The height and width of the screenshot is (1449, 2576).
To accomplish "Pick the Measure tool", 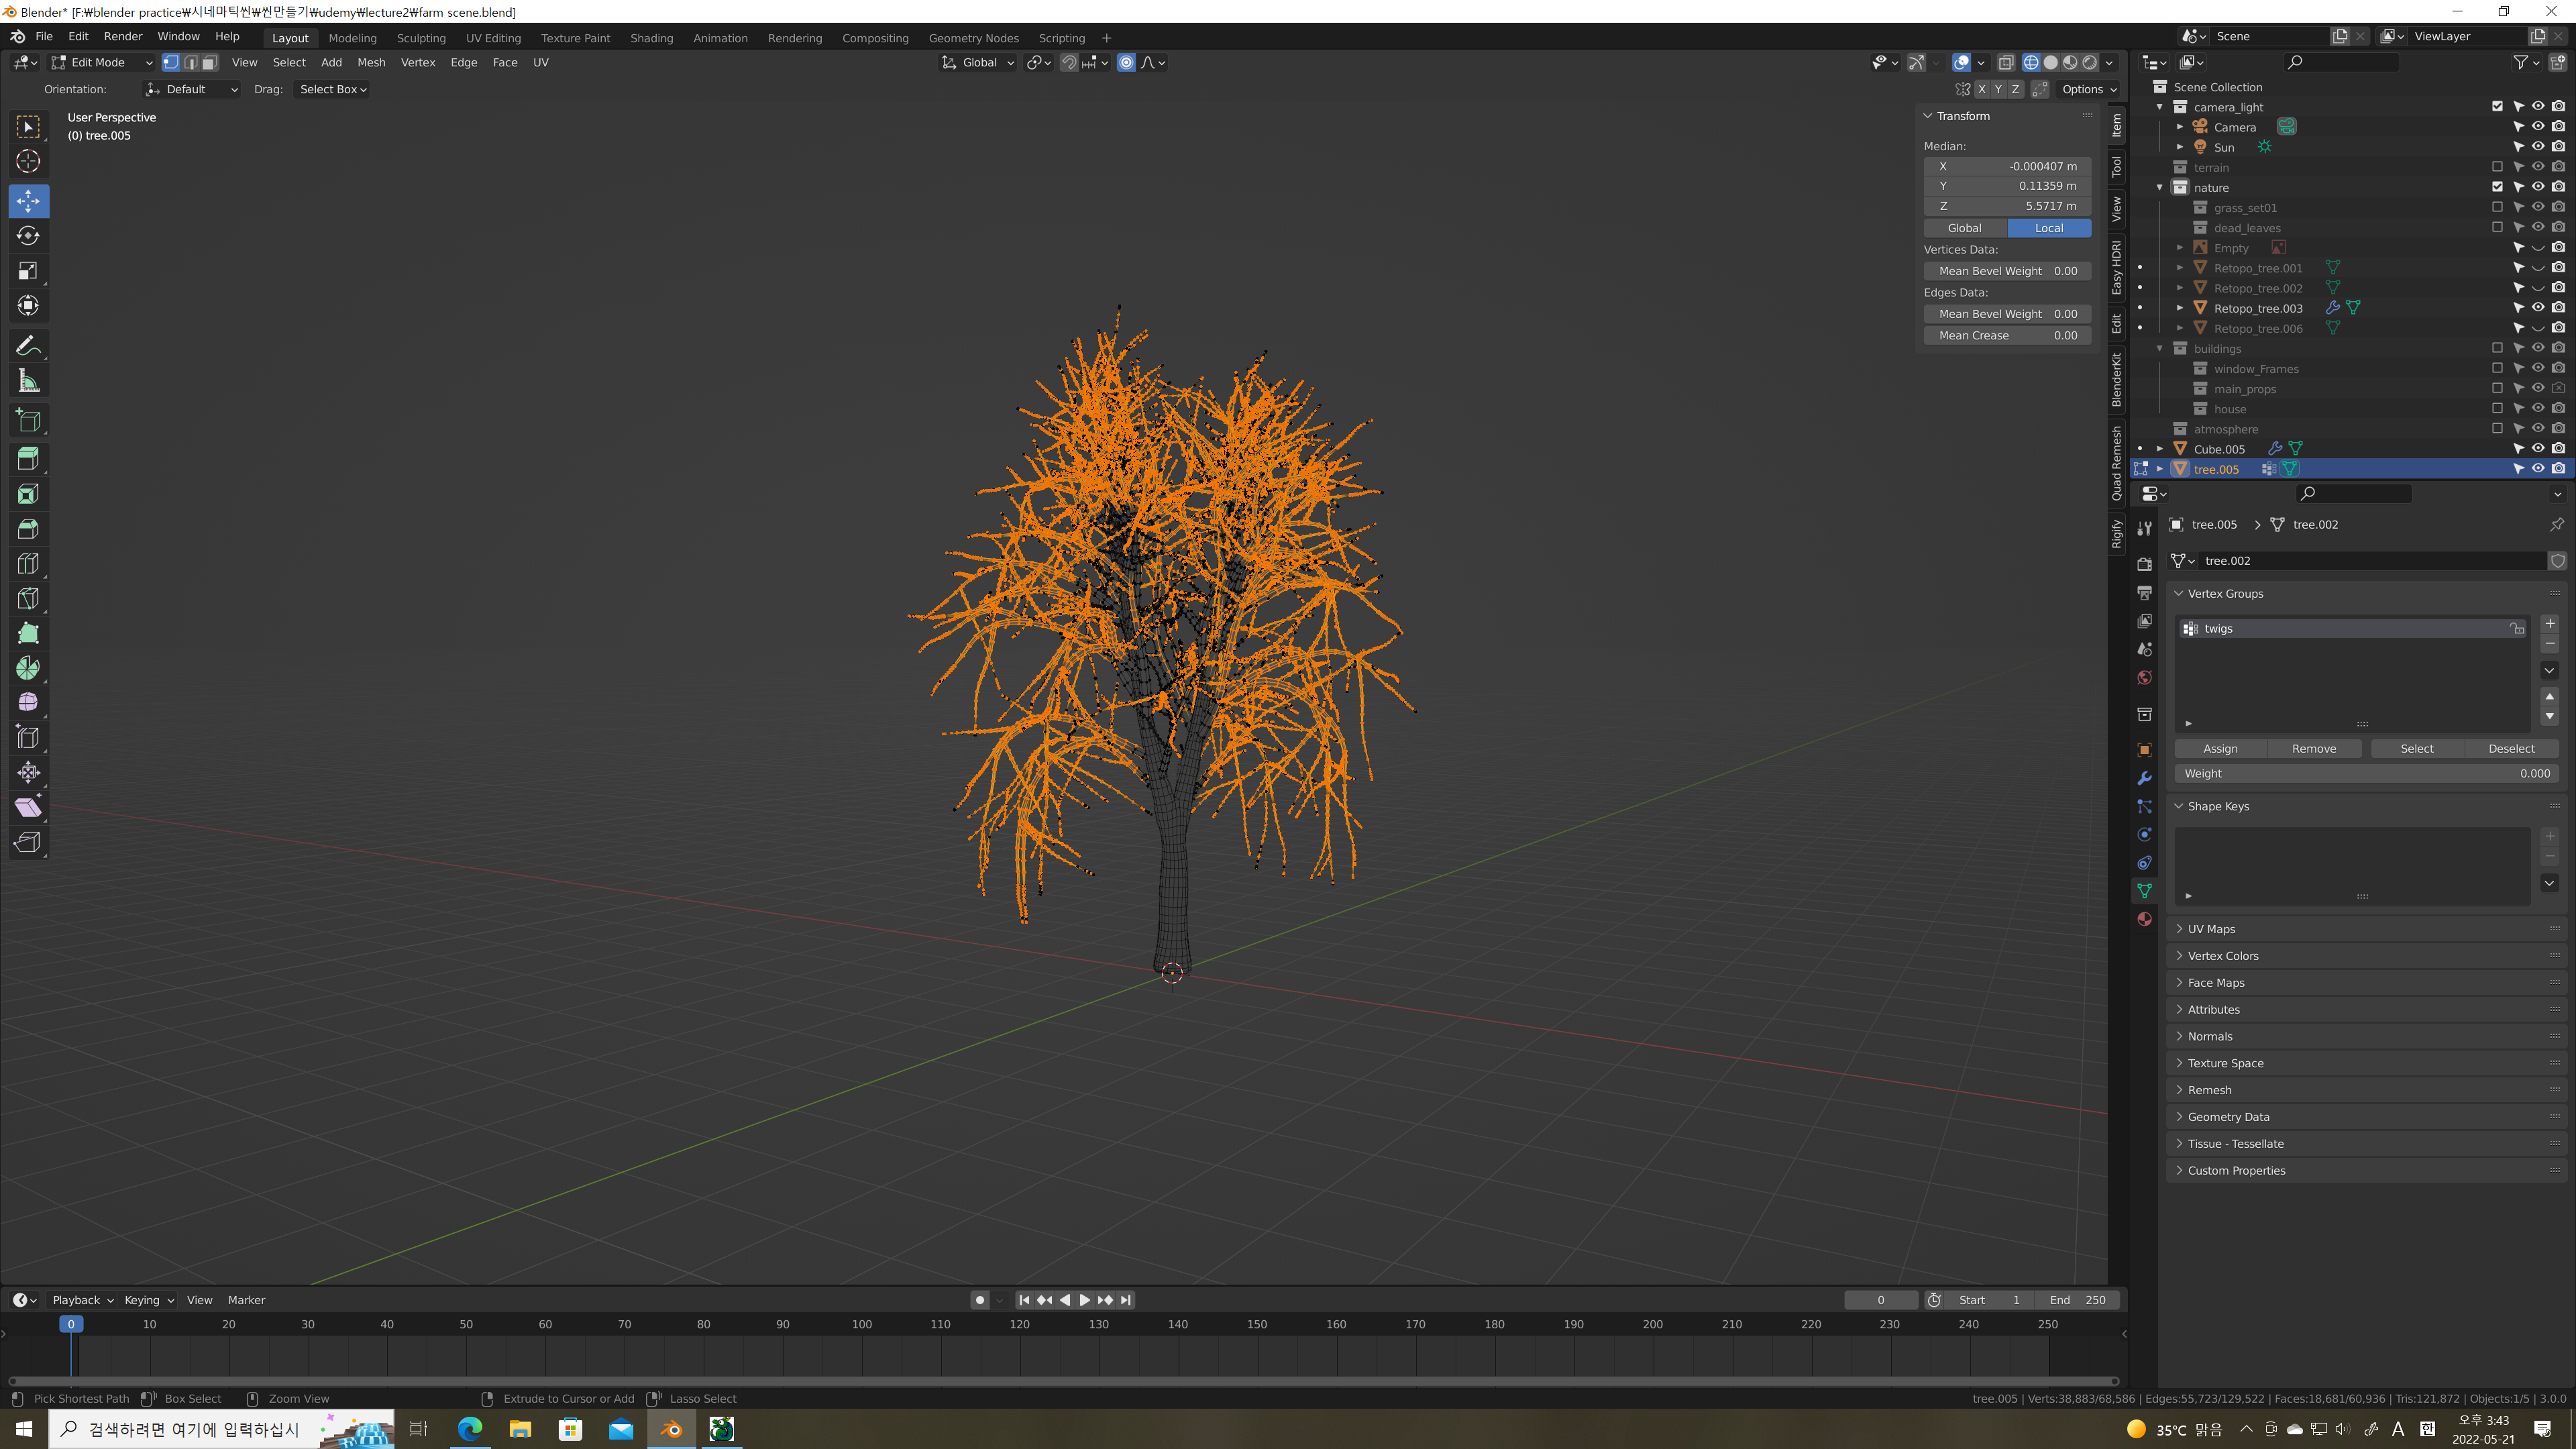I will point(28,381).
